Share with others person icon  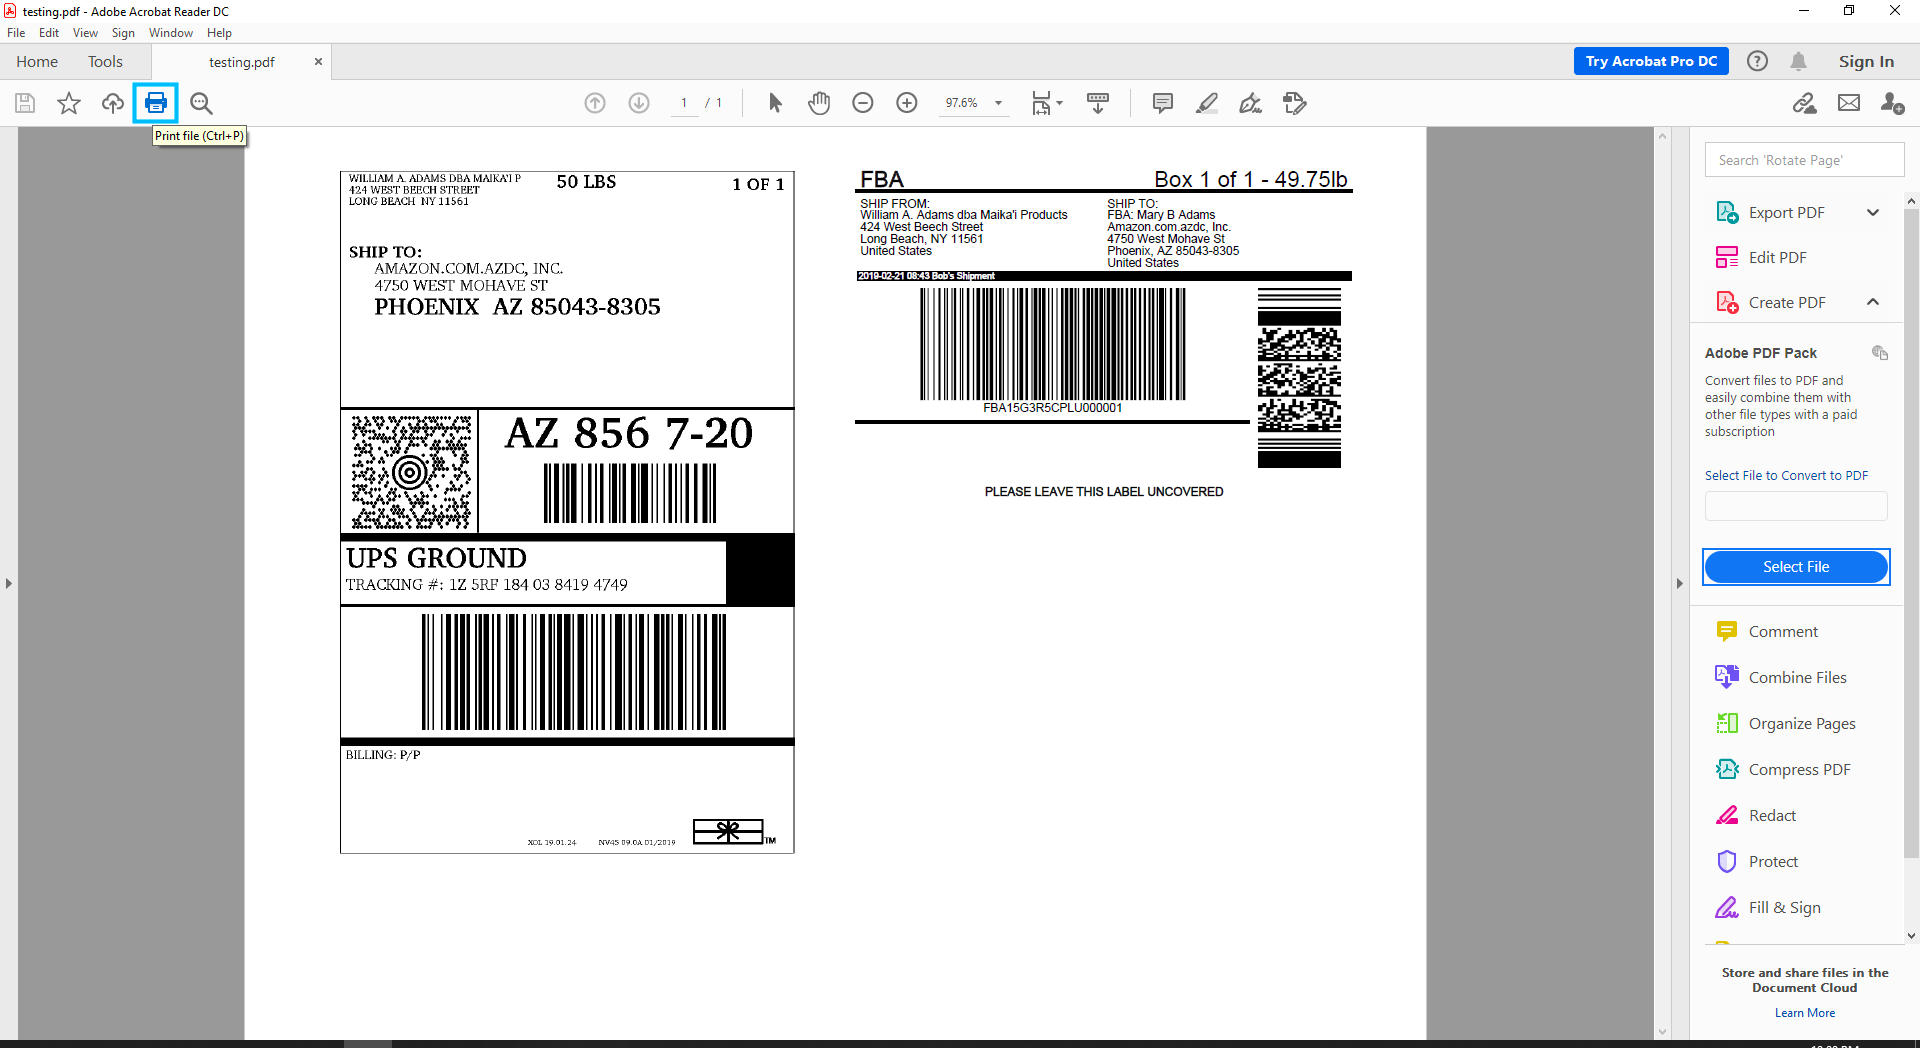click(x=1892, y=103)
